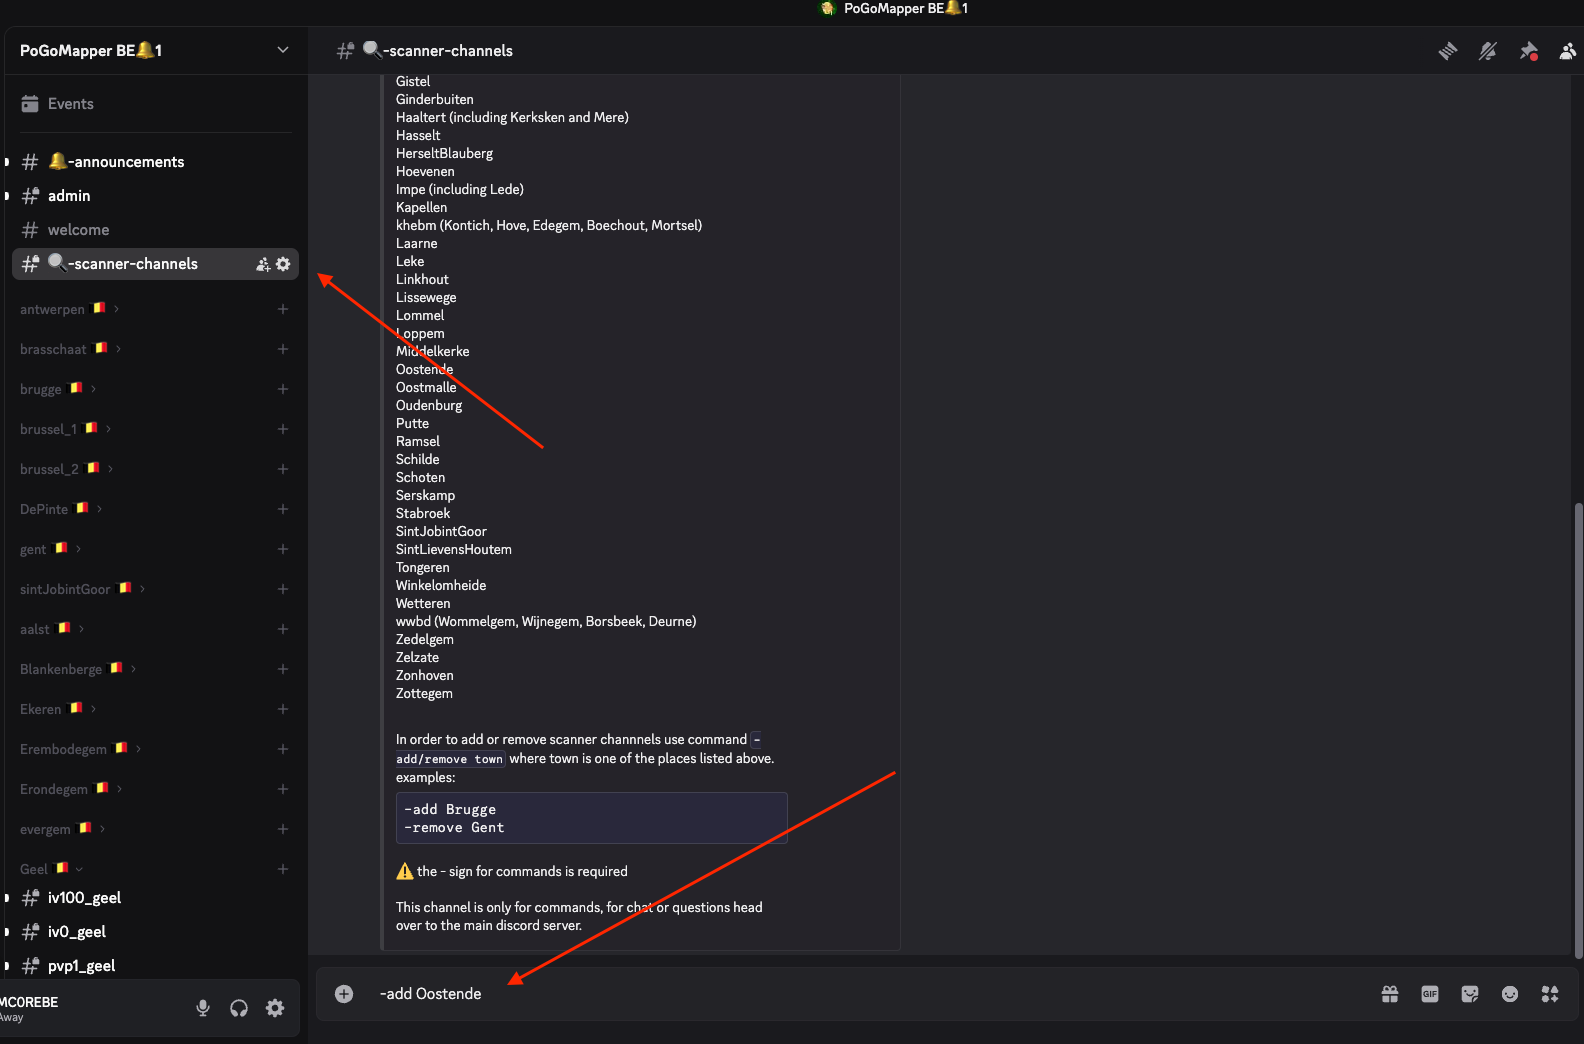Create channel in sintJobintGoor category via plus

click(x=283, y=589)
